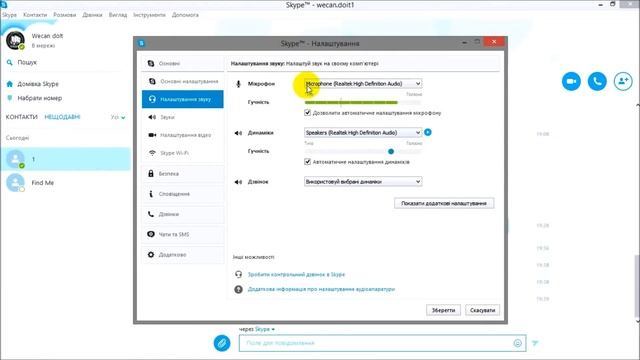Click the send message icon beside input
Viewport: 640px width, 360px height.
pos(535,343)
